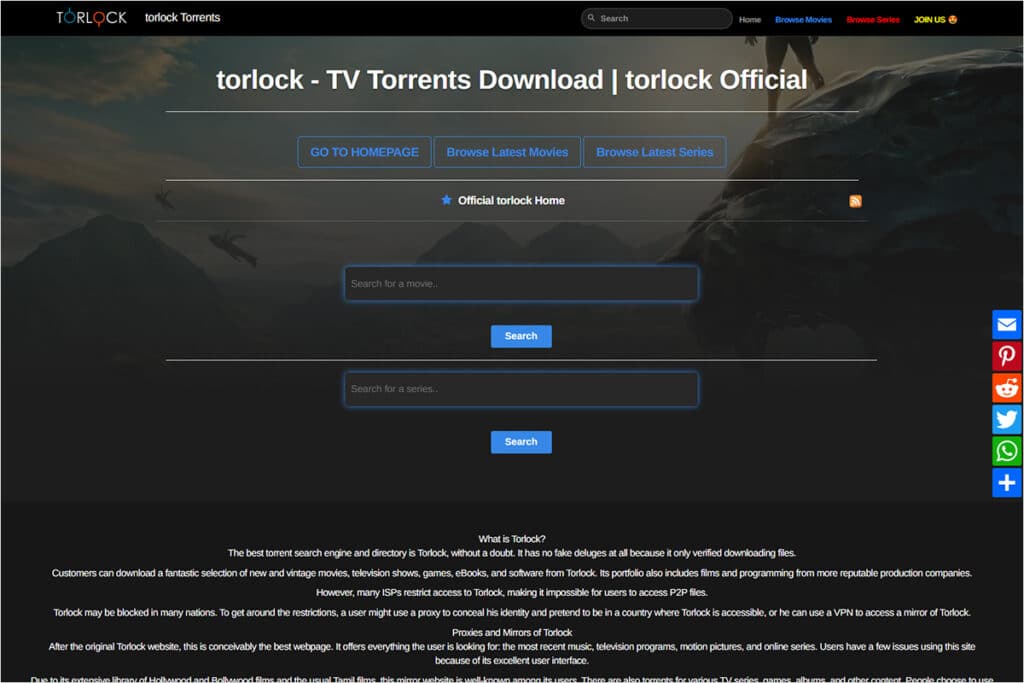
Task: Go to Browse Series in the top navigation
Action: pos(872,19)
